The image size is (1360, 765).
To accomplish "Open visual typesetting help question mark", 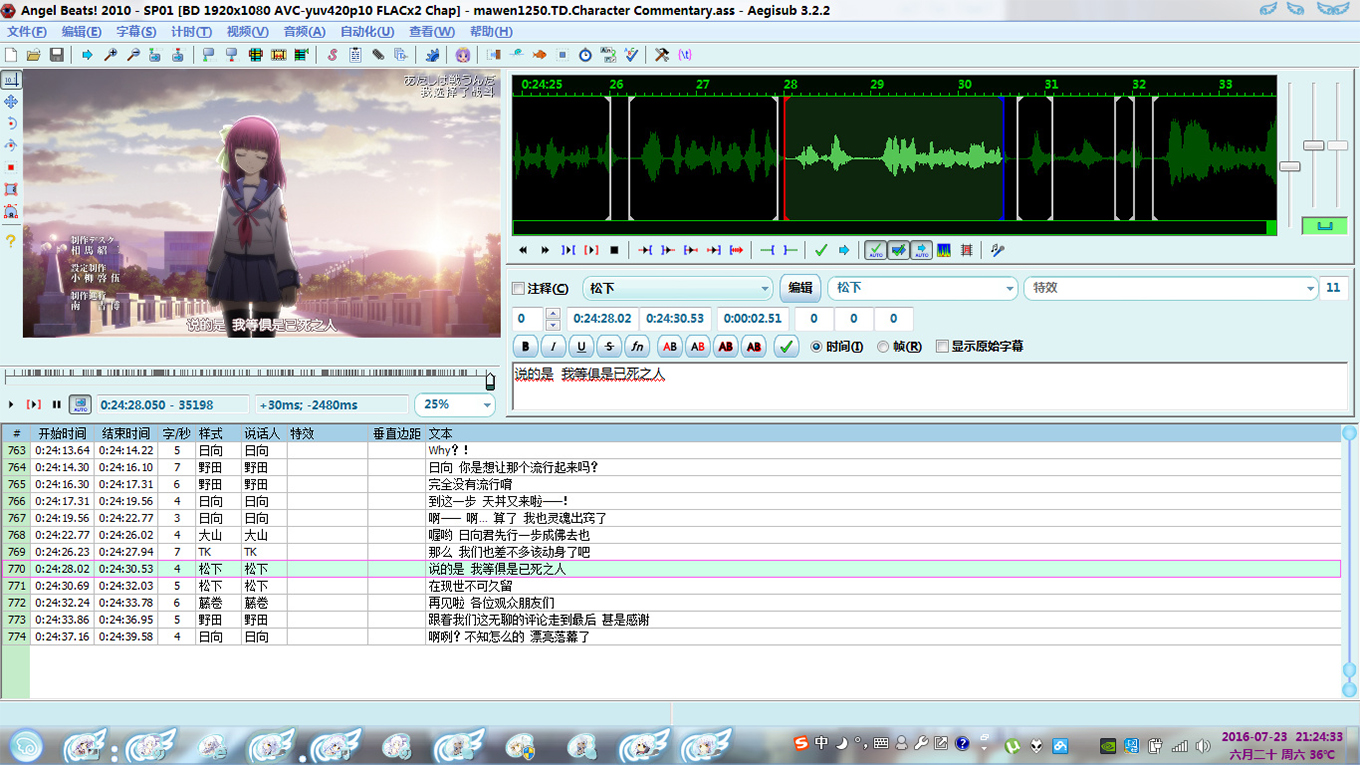I will (x=11, y=241).
